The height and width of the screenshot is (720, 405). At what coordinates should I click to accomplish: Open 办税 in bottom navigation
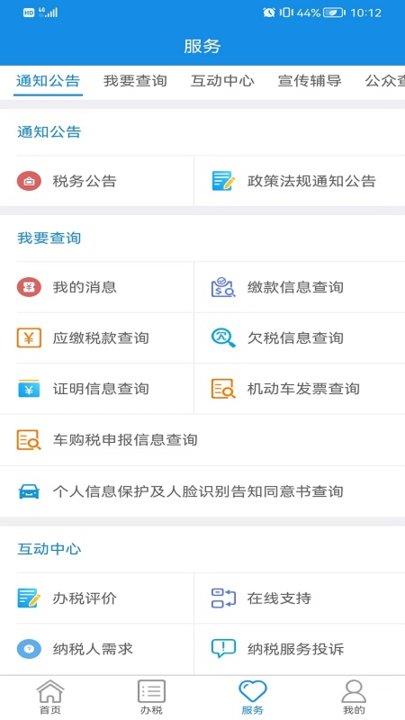(x=152, y=697)
